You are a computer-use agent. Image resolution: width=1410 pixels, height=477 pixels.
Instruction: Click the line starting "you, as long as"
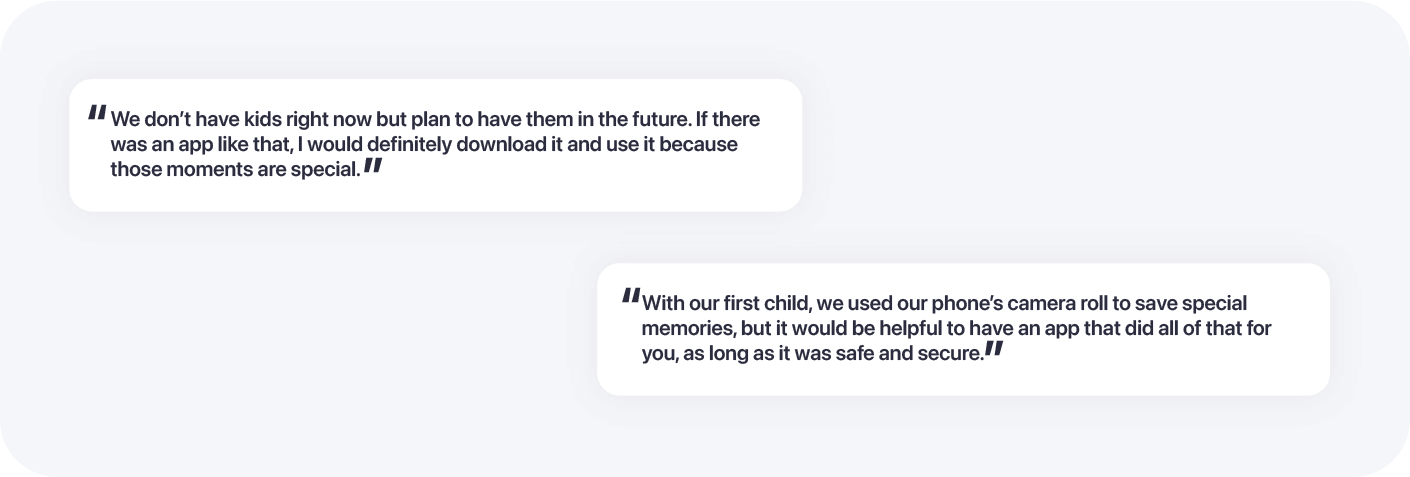812,354
